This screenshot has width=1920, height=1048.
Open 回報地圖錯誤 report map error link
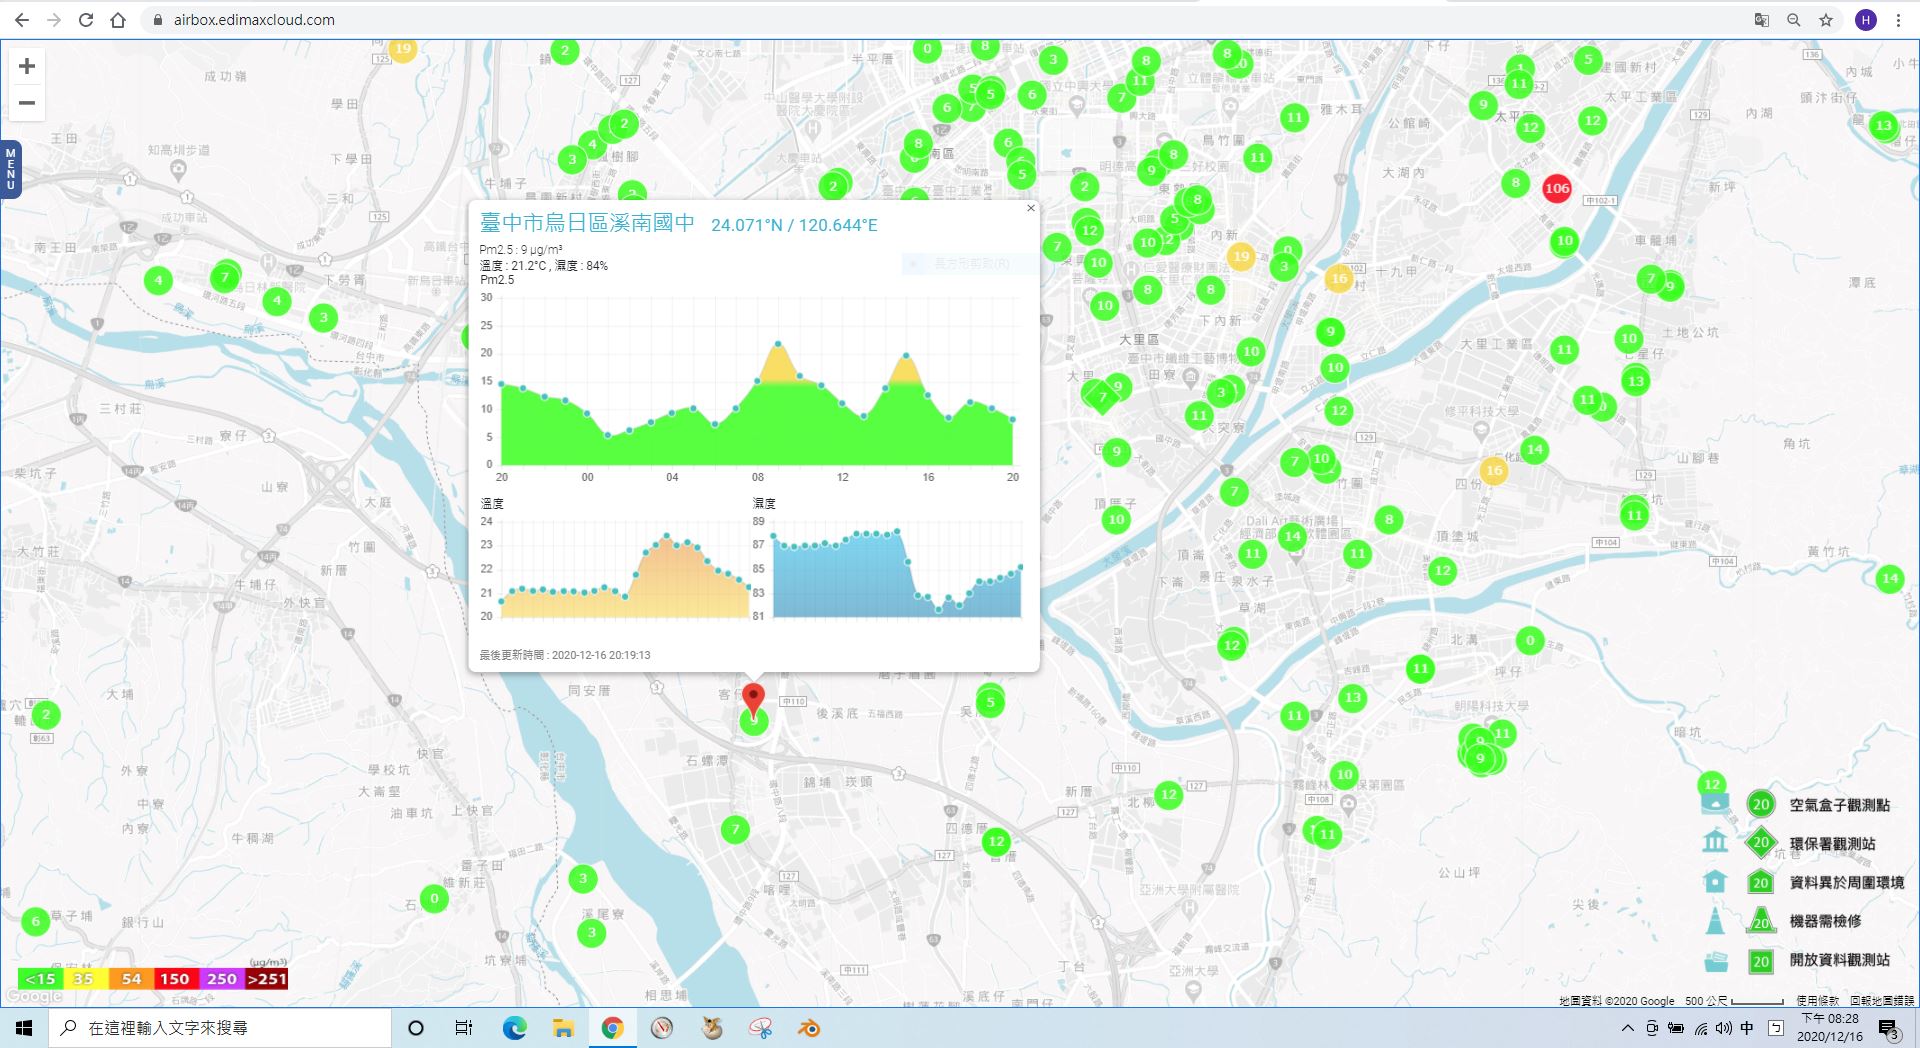pos(1881,1001)
